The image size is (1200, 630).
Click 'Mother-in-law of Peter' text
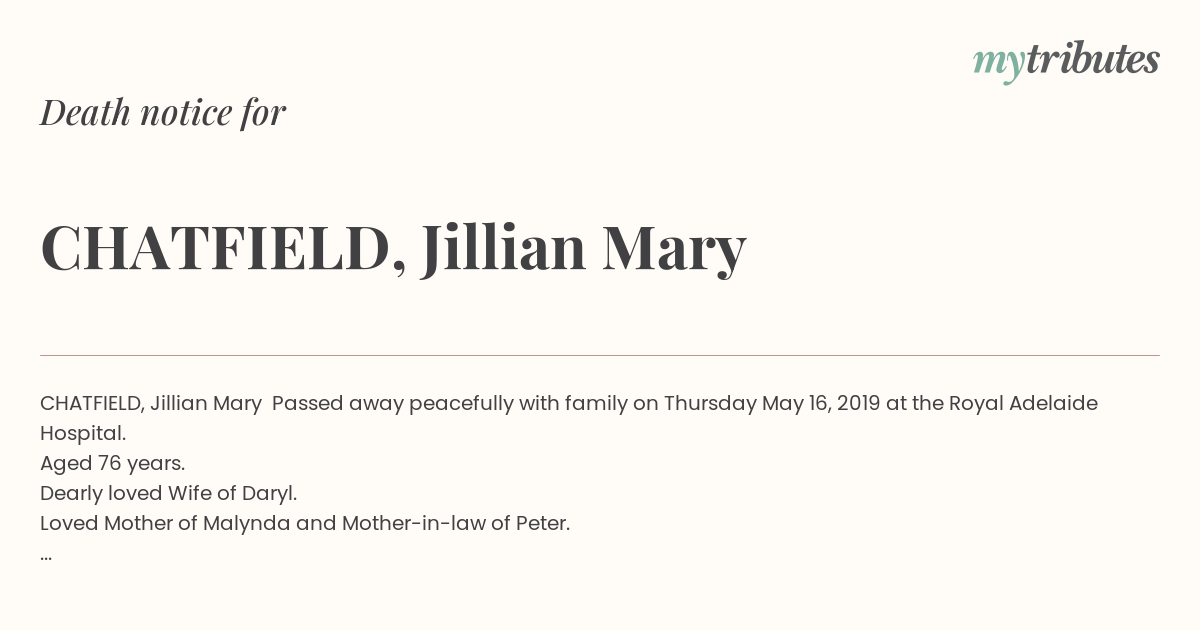(x=454, y=523)
